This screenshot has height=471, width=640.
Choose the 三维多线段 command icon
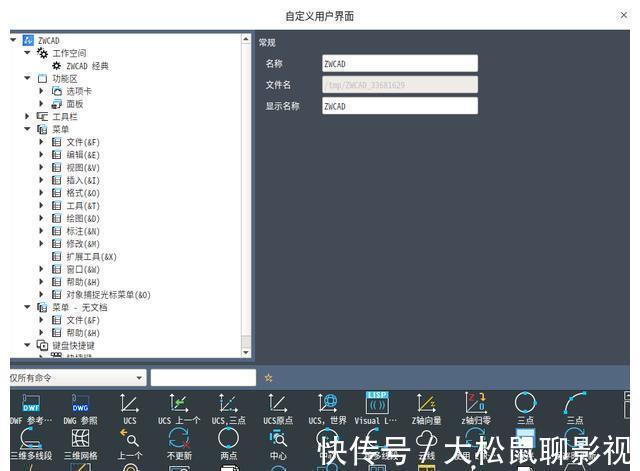click(31, 438)
